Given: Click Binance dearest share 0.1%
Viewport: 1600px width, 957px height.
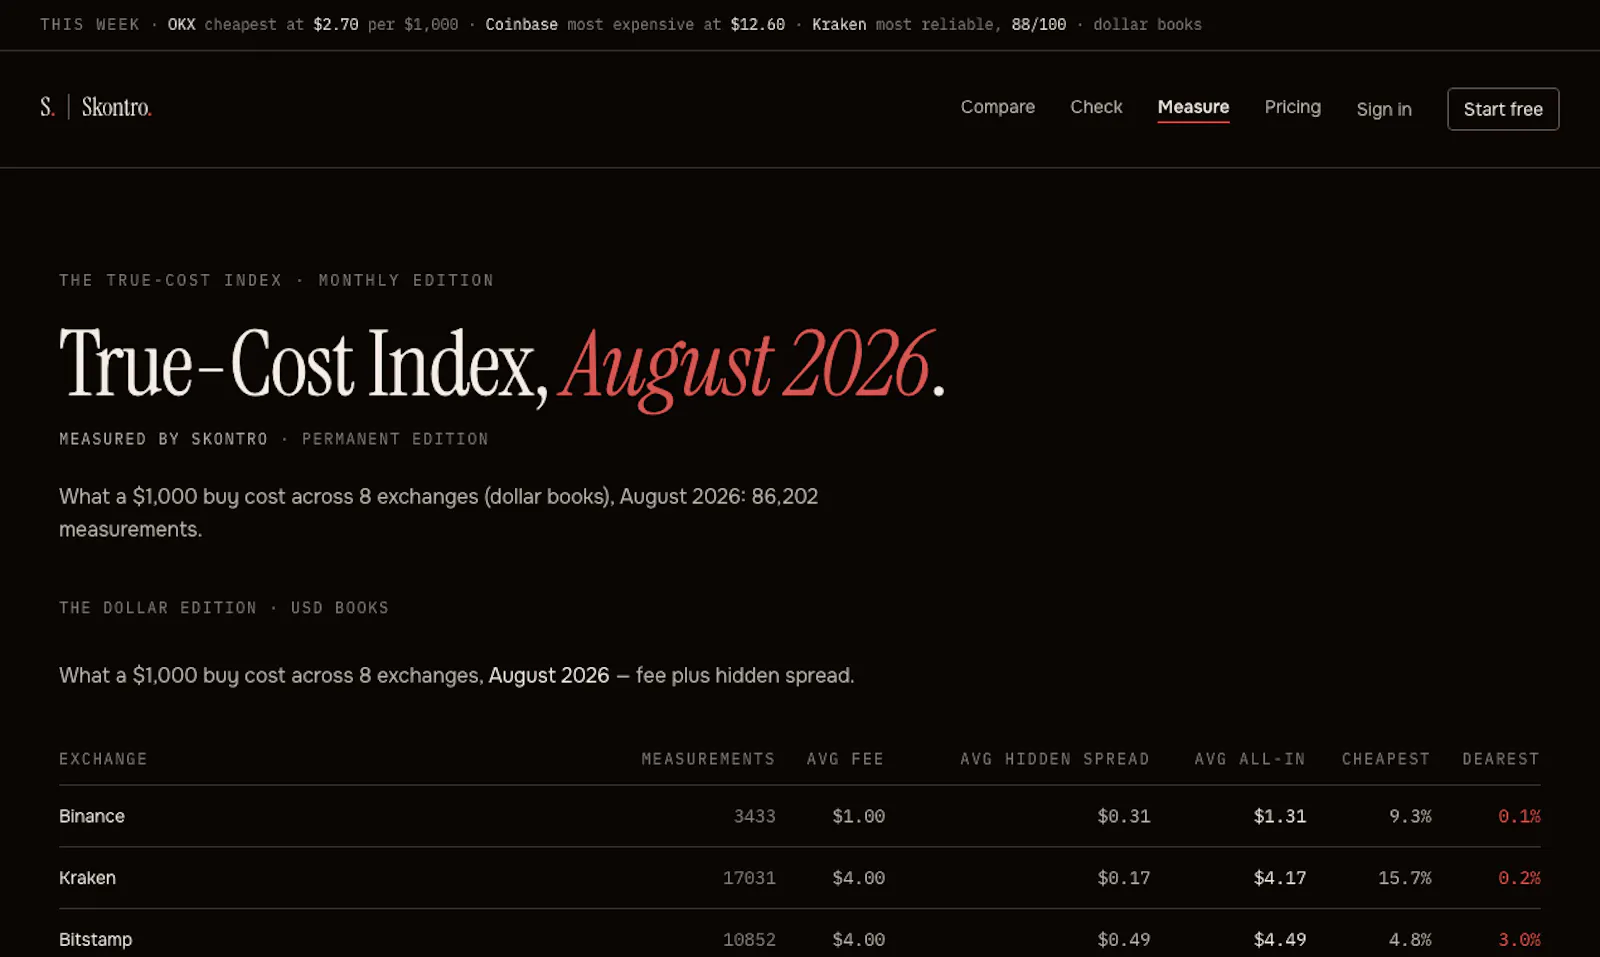Looking at the screenshot, I should [1519, 816].
